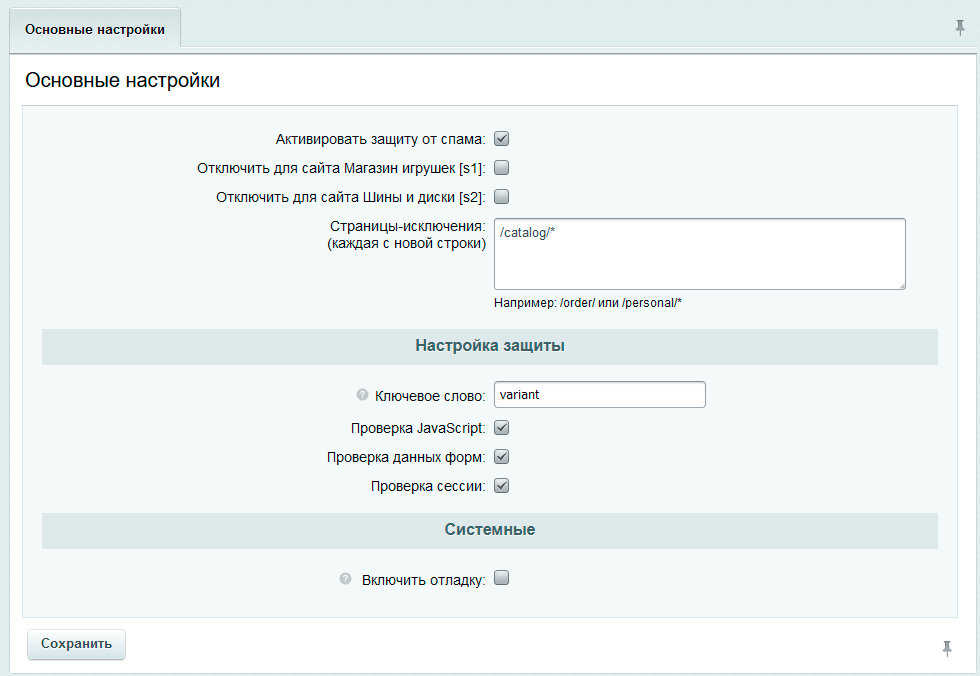
Task: Uncheck Проверка JavaScript
Action: pyautogui.click(x=501, y=427)
